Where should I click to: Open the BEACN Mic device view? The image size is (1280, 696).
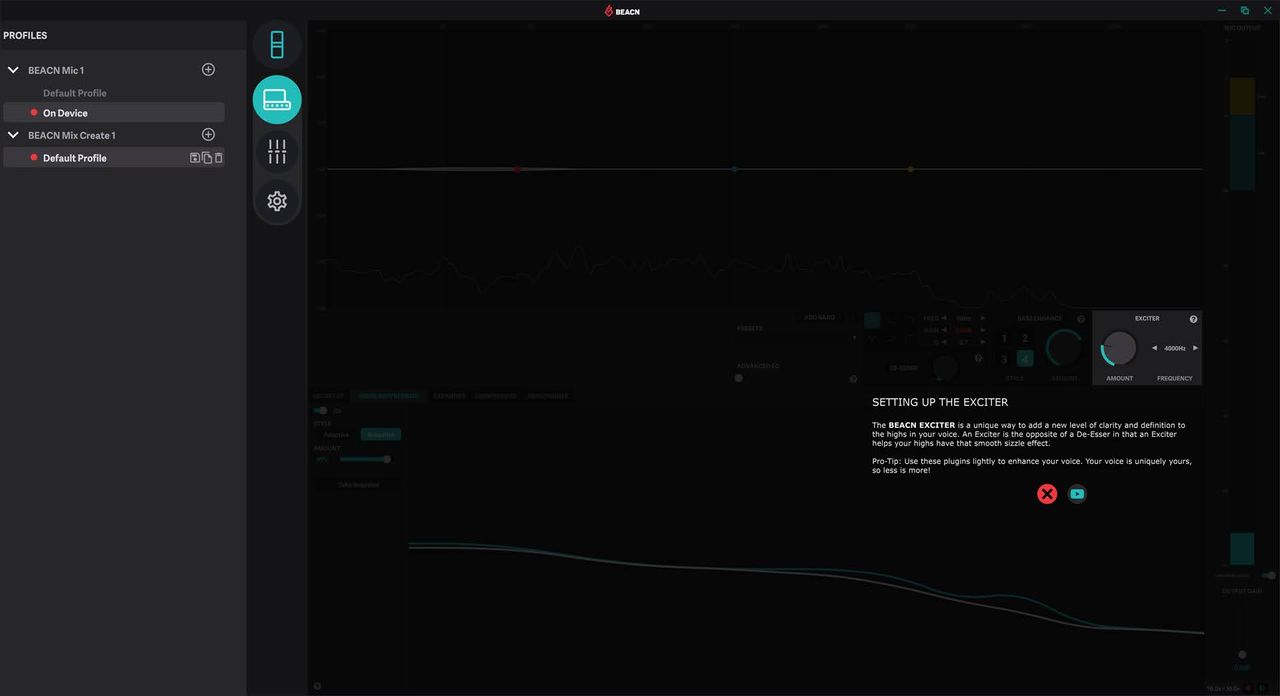pos(277,45)
